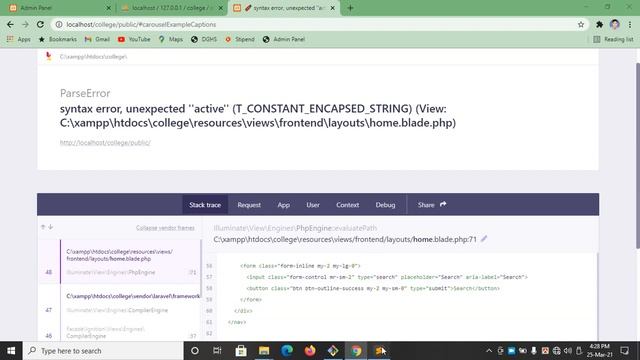The width and height of the screenshot is (640, 360).
Task: Reload the current page
Action: [40, 24]
